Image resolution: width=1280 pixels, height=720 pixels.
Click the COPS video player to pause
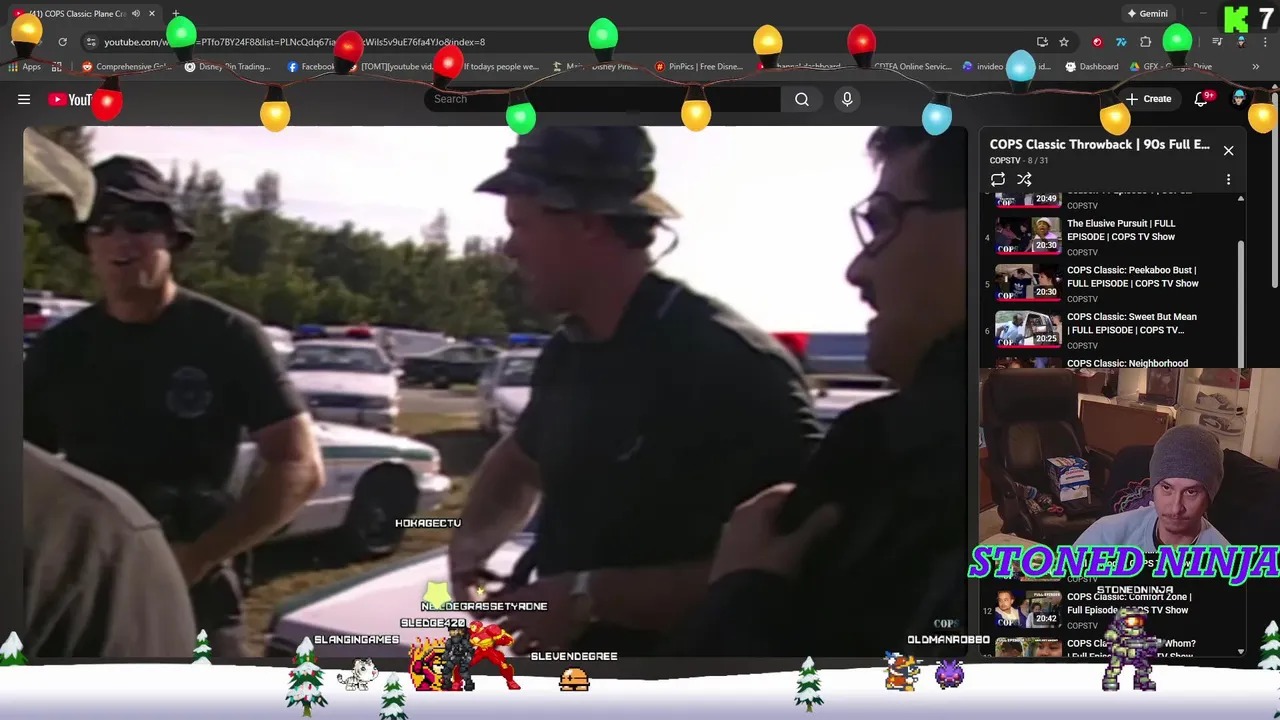click(x=495, y=392)
